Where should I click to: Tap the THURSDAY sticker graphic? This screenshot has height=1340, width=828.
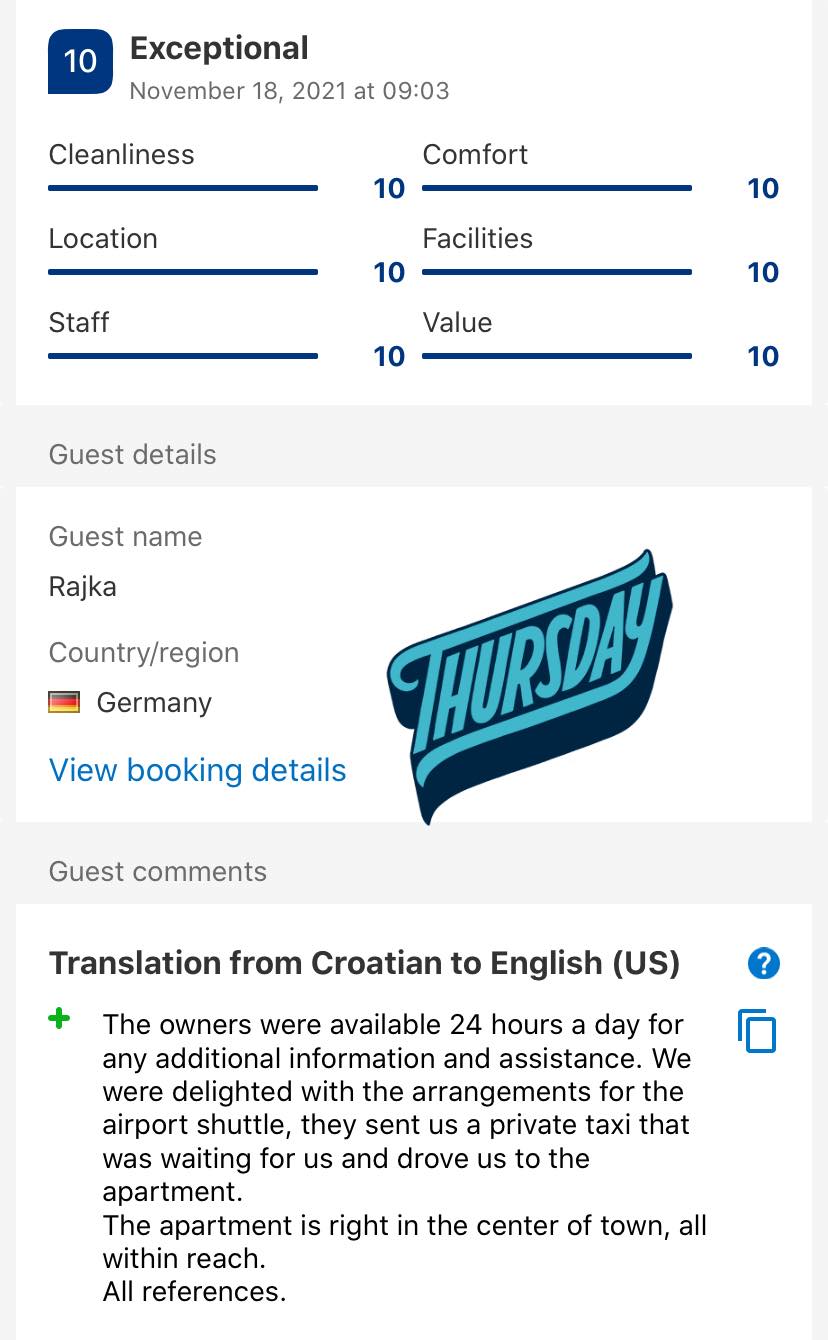pos(530,685)
